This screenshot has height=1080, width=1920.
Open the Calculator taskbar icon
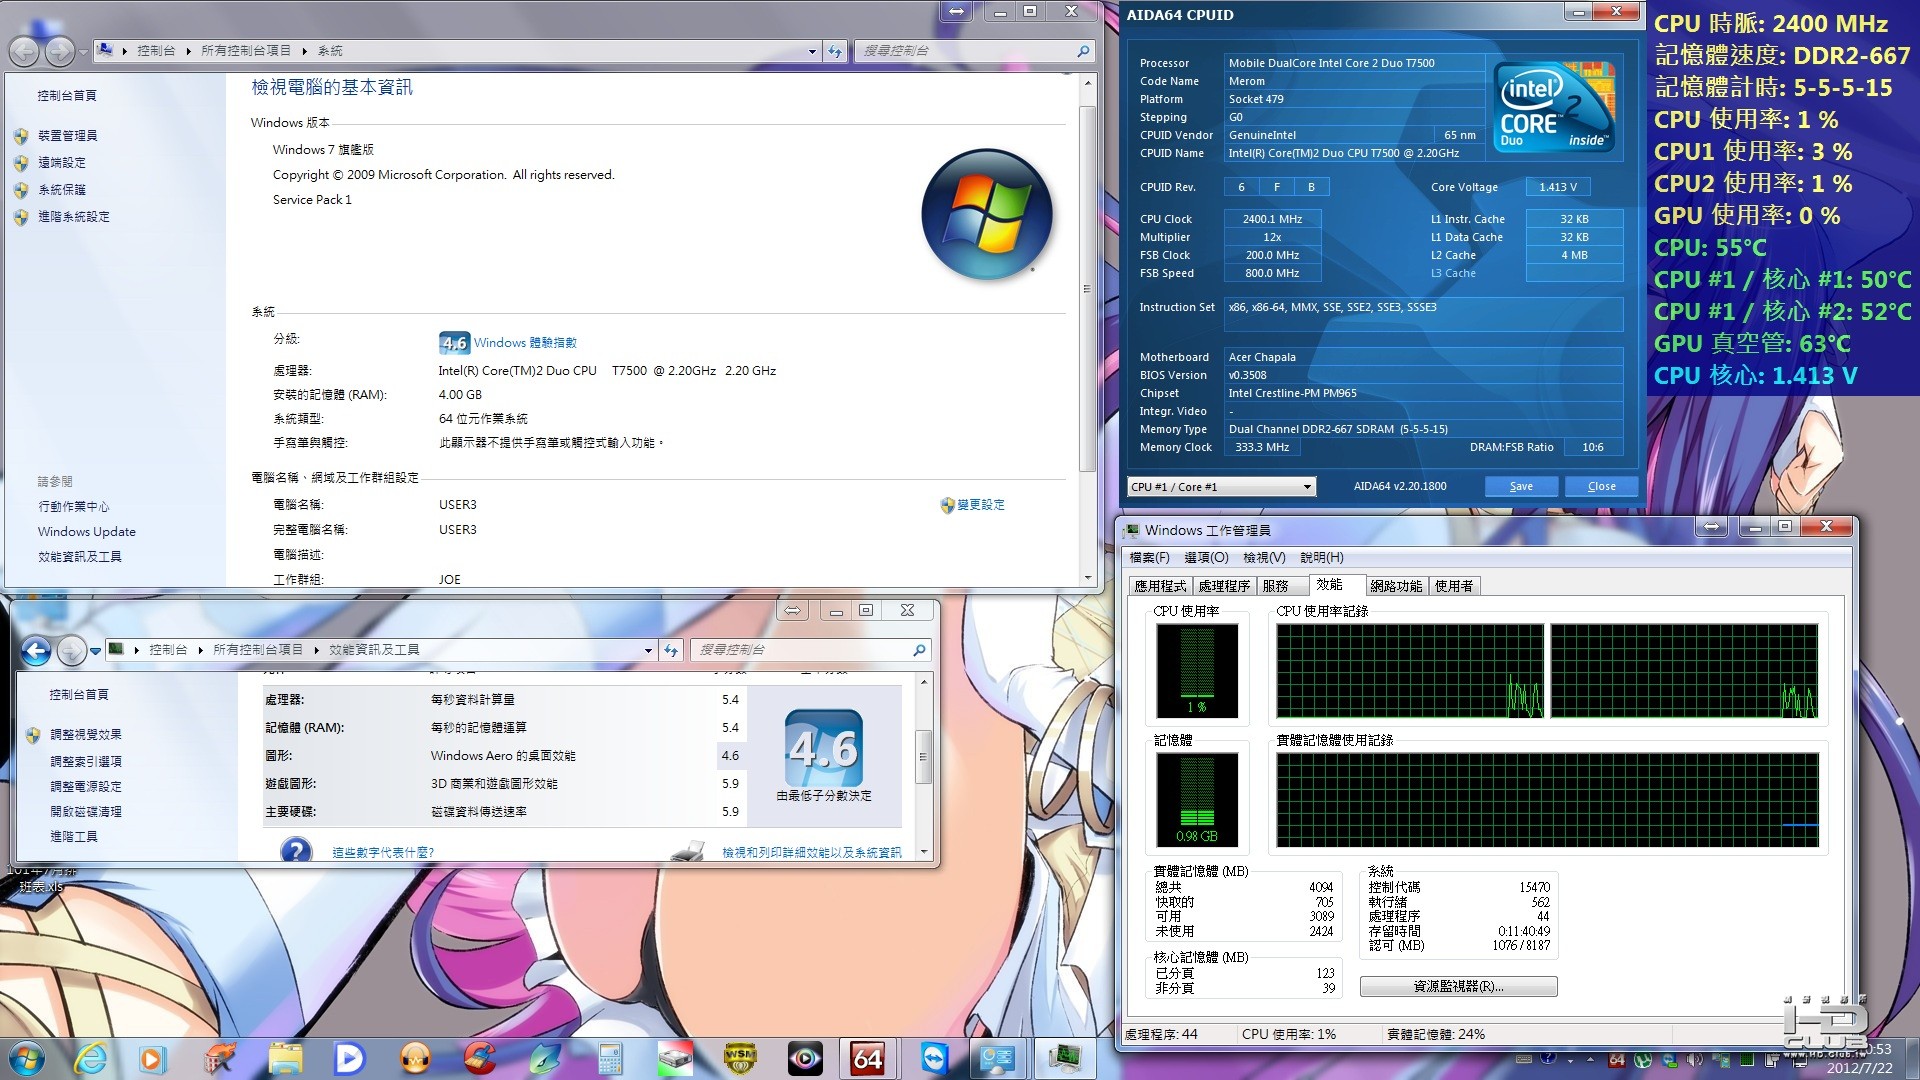[610, 1058]
